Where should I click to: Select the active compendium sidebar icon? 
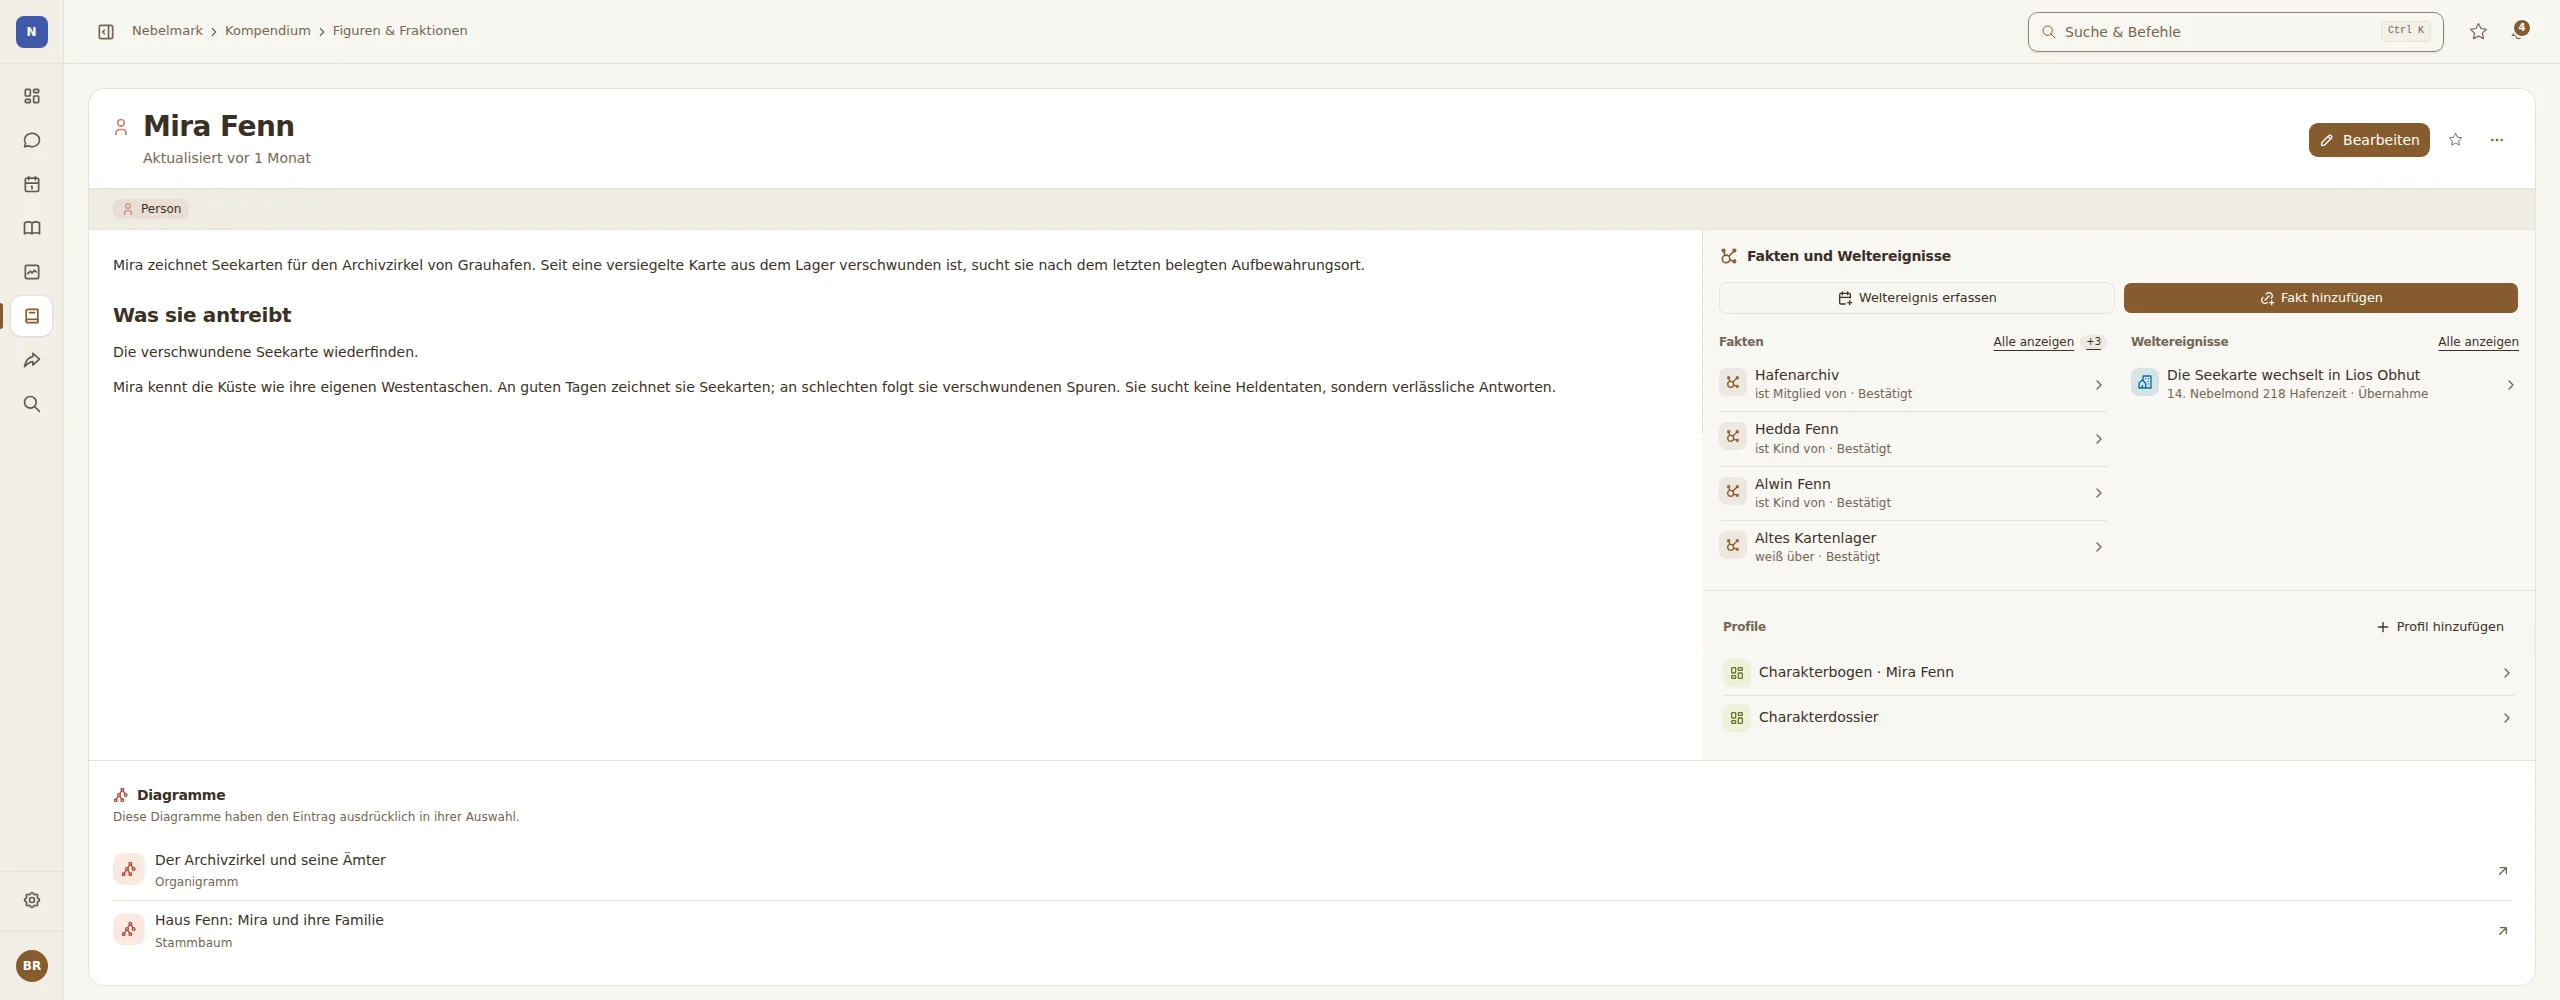click(x=32, y=316)
